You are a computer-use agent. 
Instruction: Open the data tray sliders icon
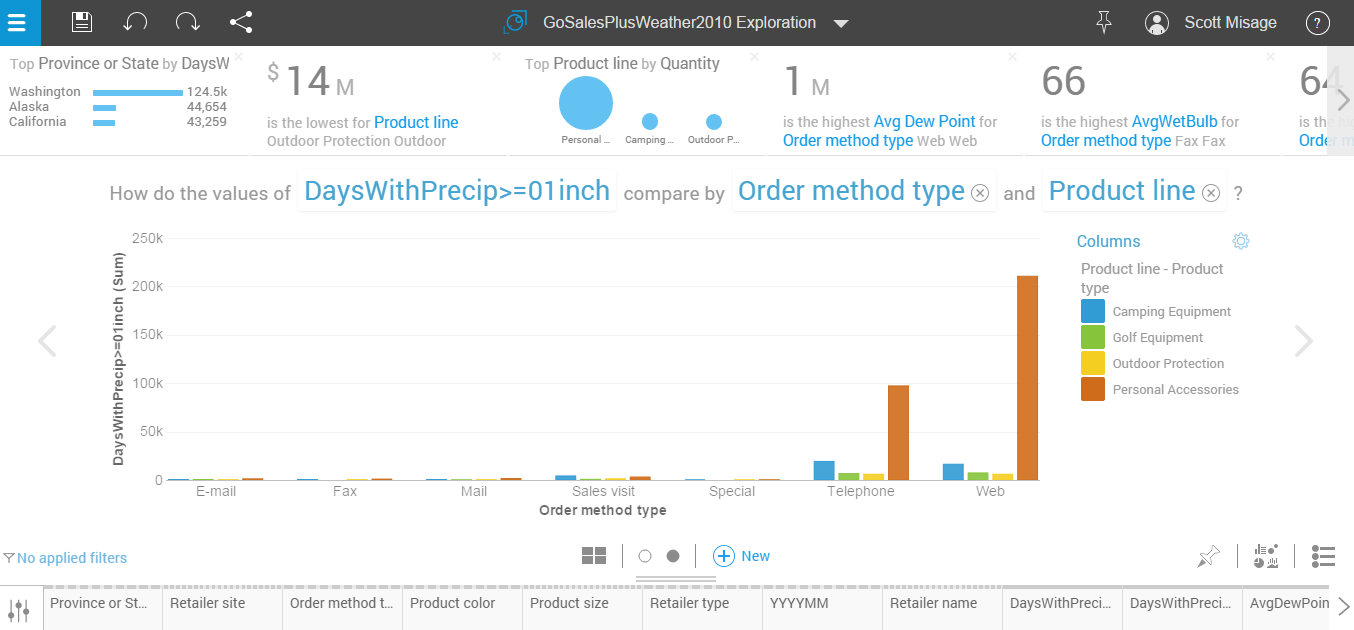[19, 609]
